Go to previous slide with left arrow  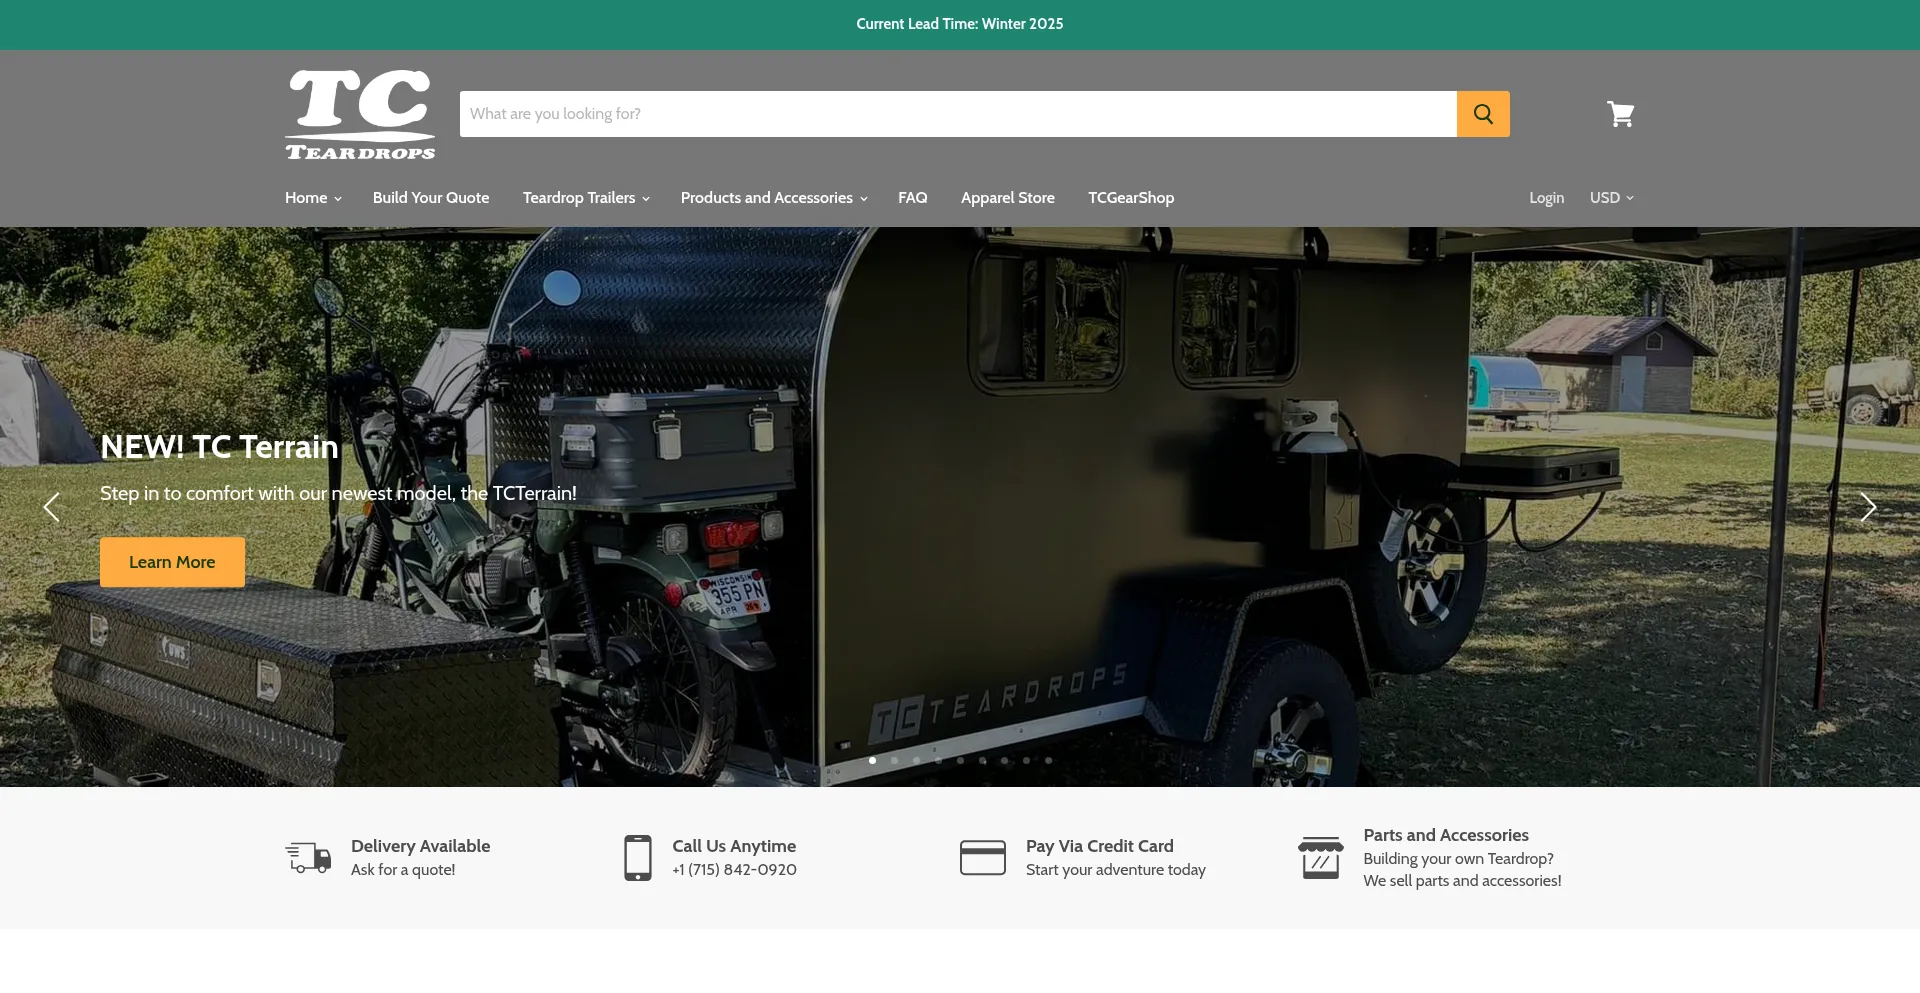[52, 507]
